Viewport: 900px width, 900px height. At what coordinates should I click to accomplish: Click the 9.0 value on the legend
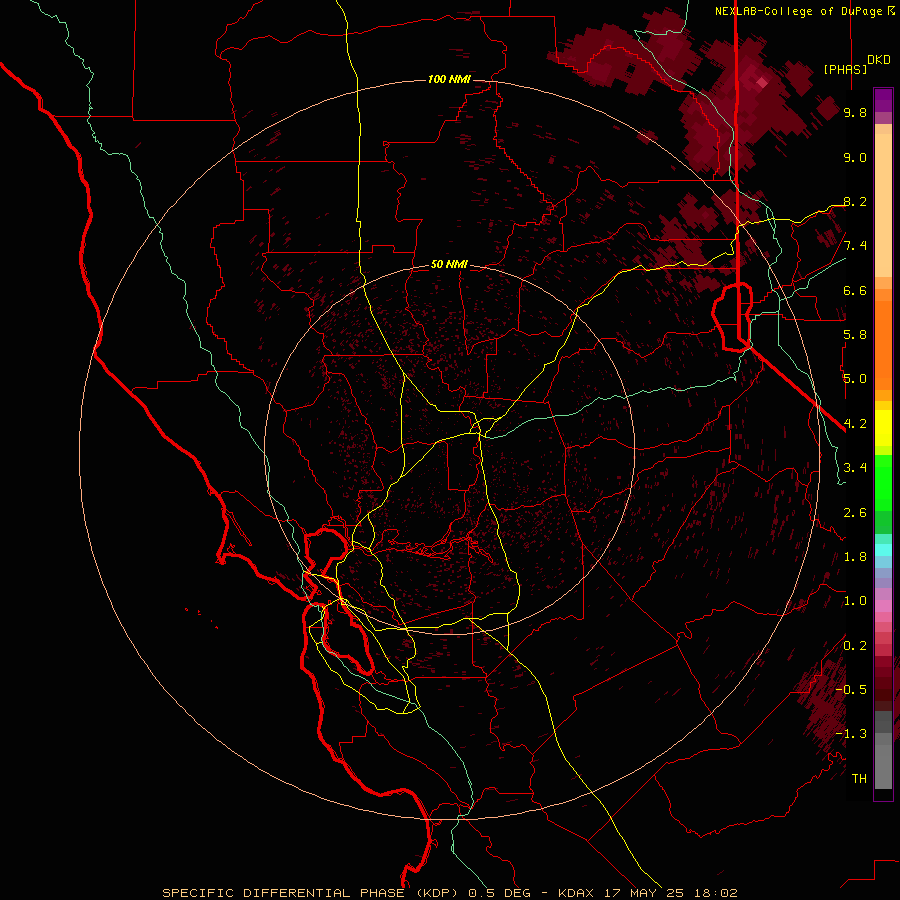tap(855, 157)
